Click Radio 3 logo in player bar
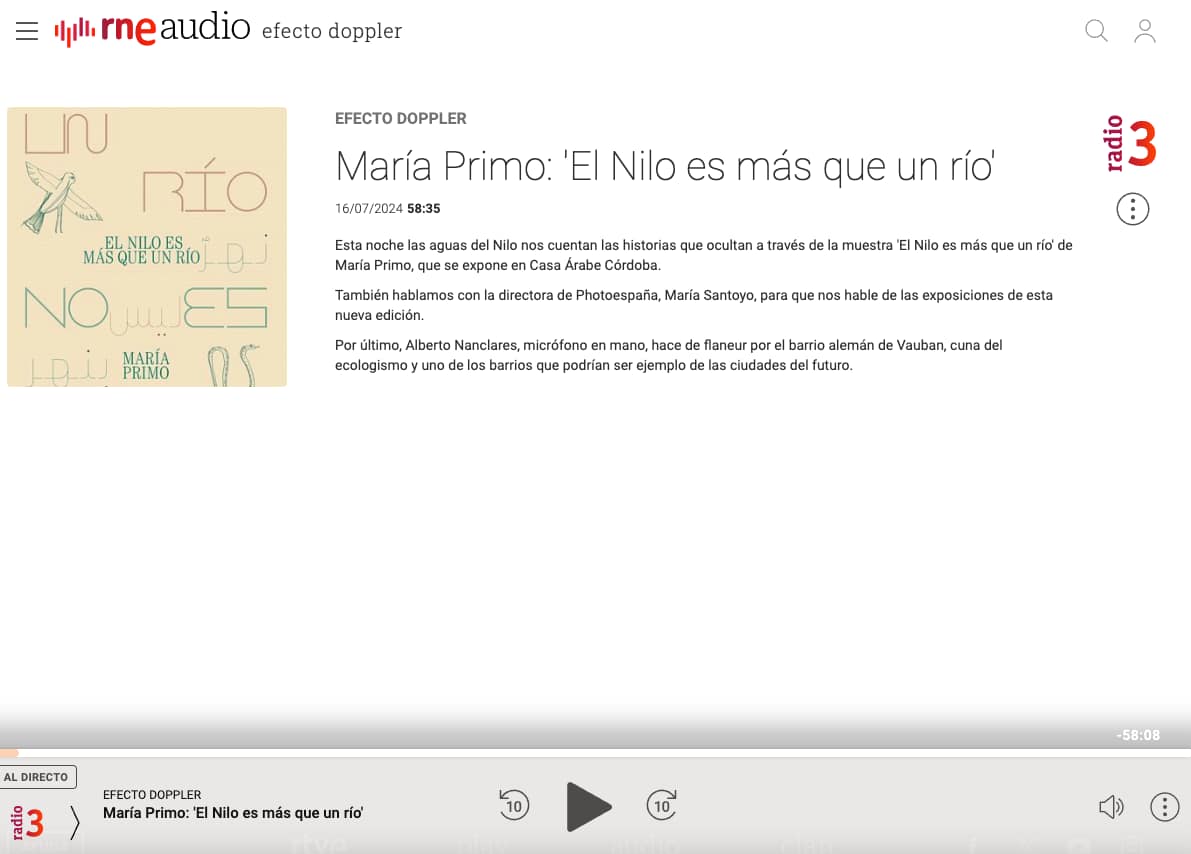Screen dimensions: 1191x854 click(x=28, y=823)
